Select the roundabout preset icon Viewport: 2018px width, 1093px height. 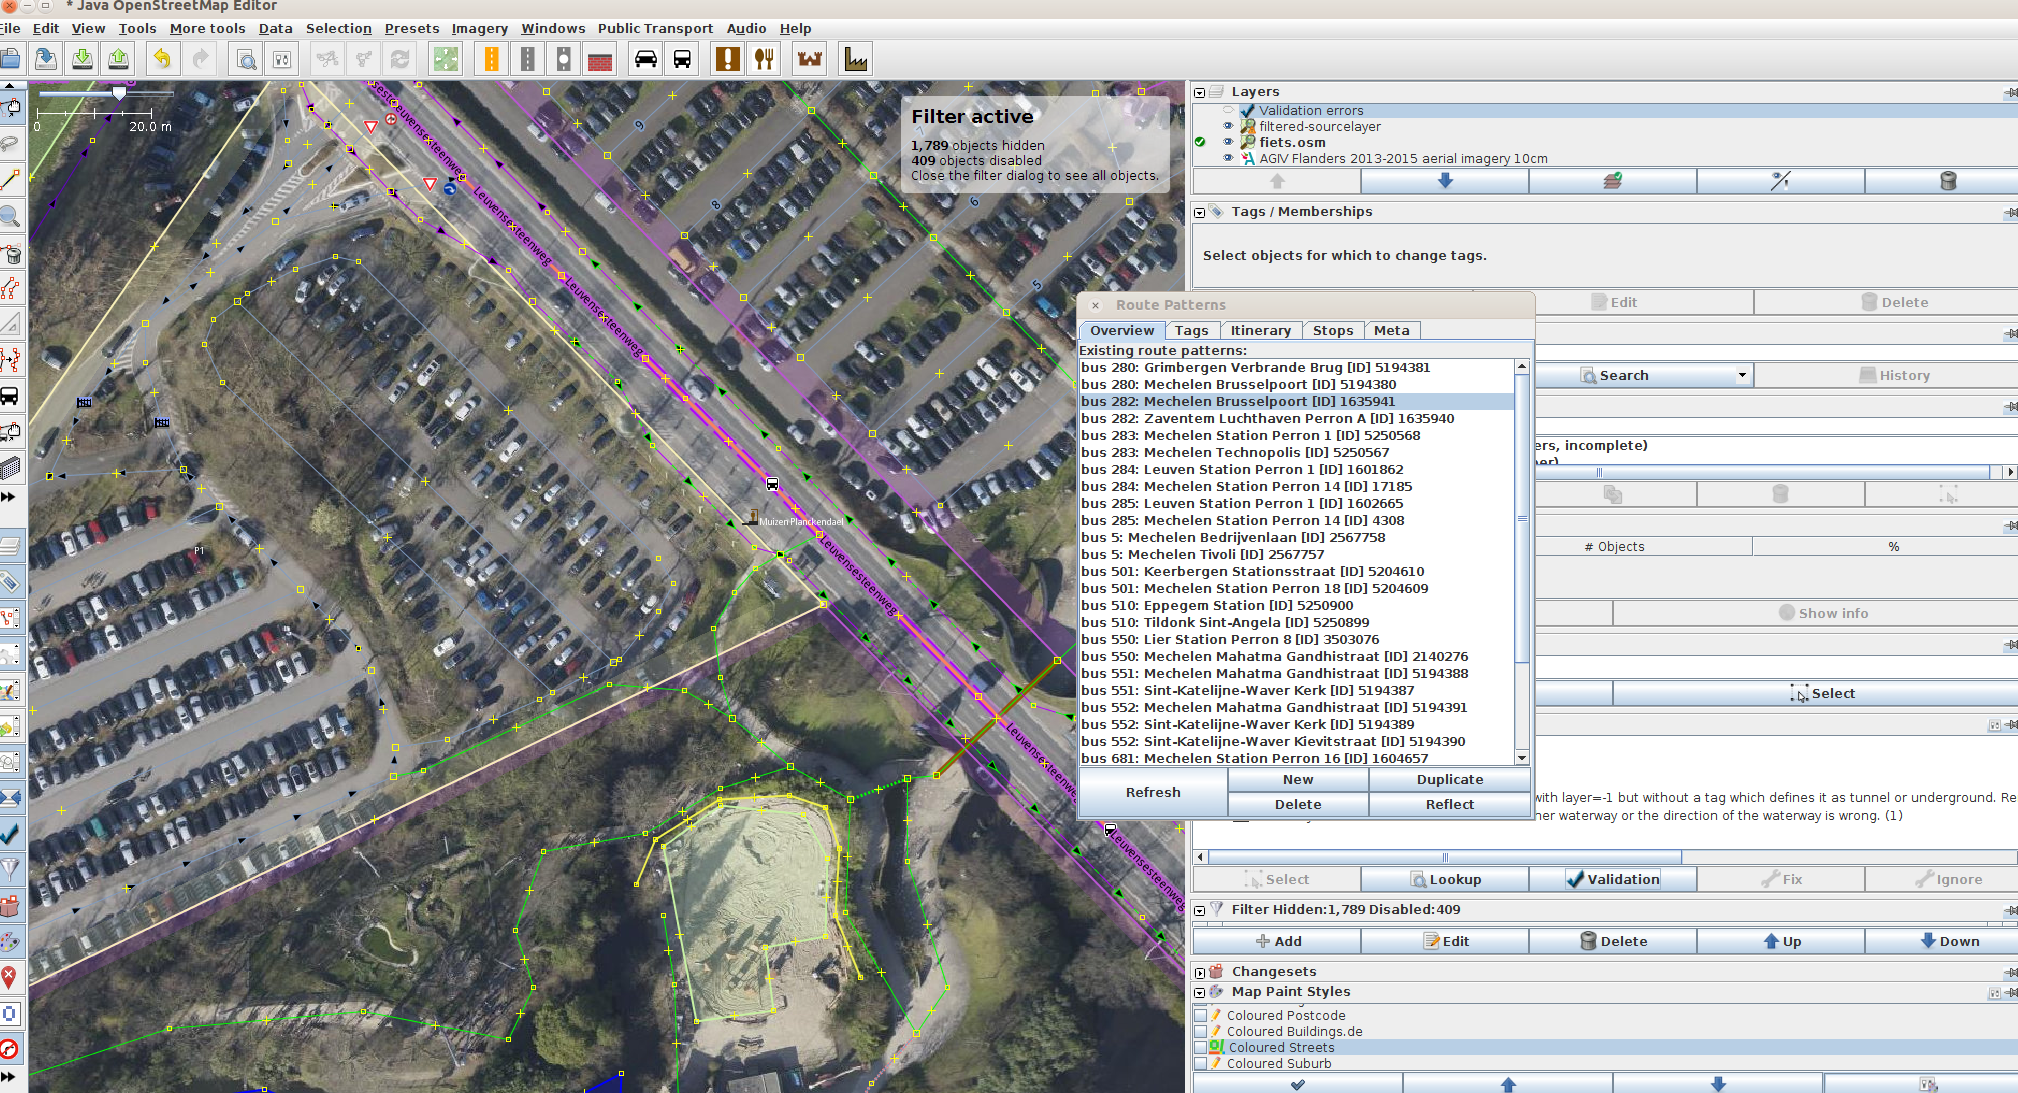pyautogui.click(x=563, y=59)
